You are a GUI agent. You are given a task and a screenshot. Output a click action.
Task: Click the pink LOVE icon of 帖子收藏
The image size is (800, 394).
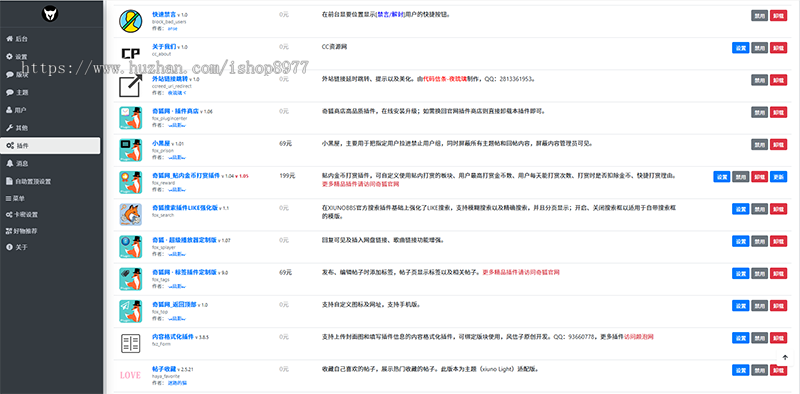(130, 376)
